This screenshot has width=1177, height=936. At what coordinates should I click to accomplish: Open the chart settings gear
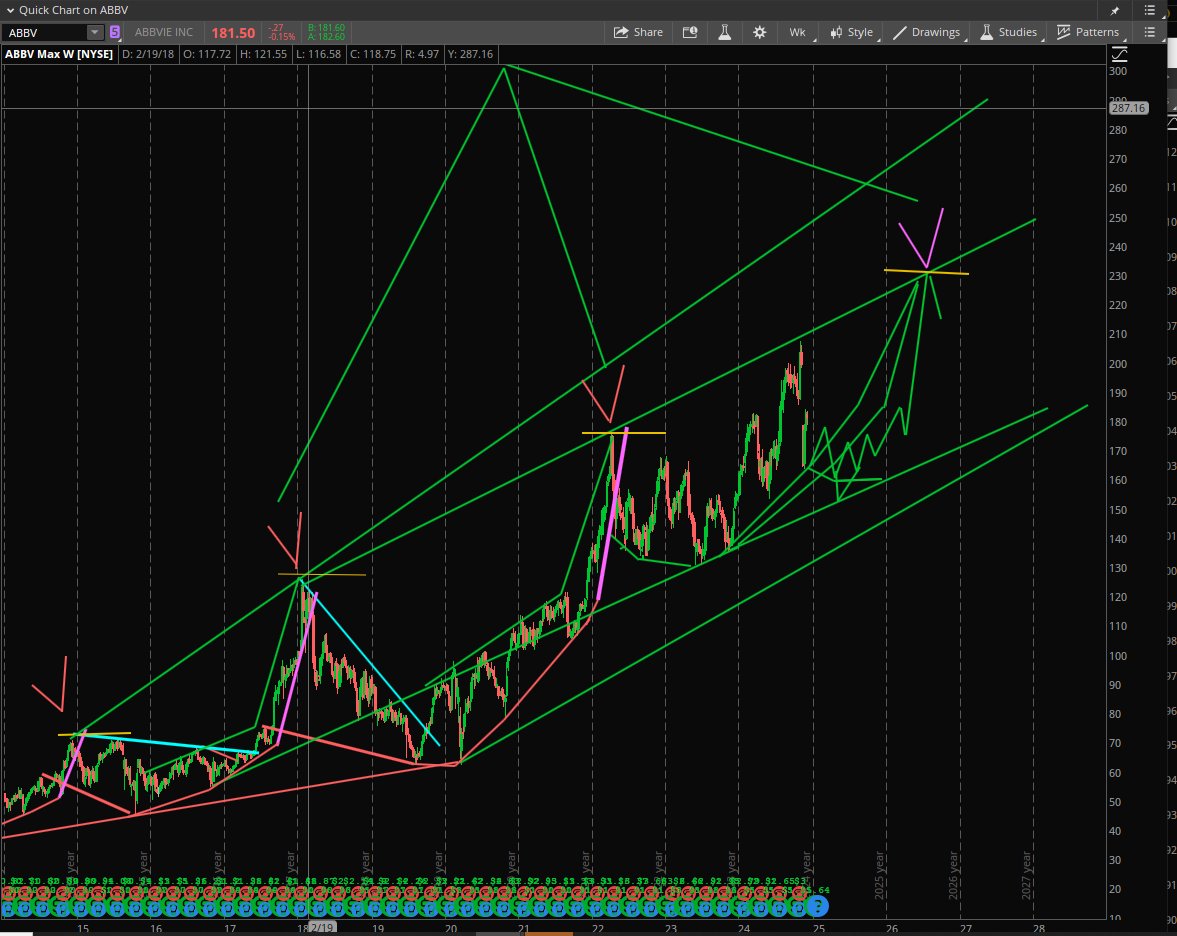tap(760, 31)
